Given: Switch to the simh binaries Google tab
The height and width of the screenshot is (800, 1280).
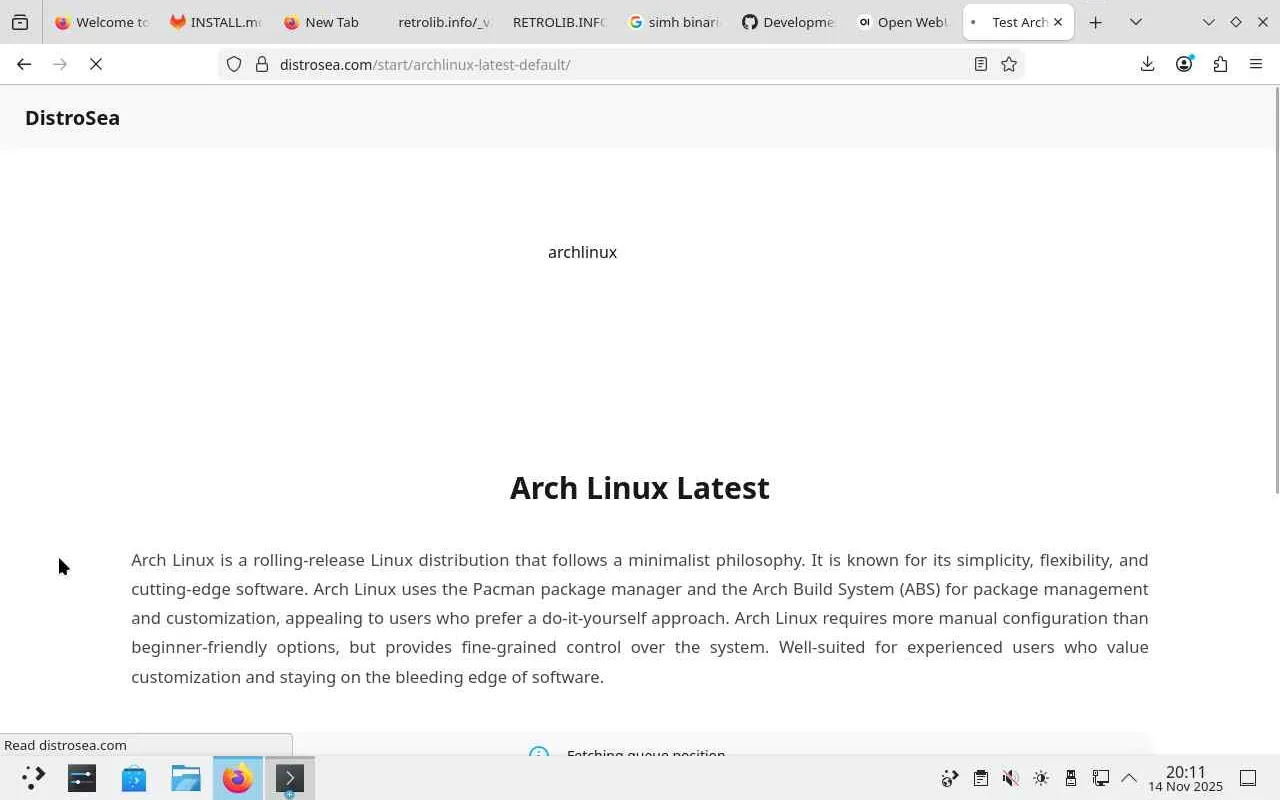Looking at the screenshot, I should pyautogui.click(x=673, y=22).
